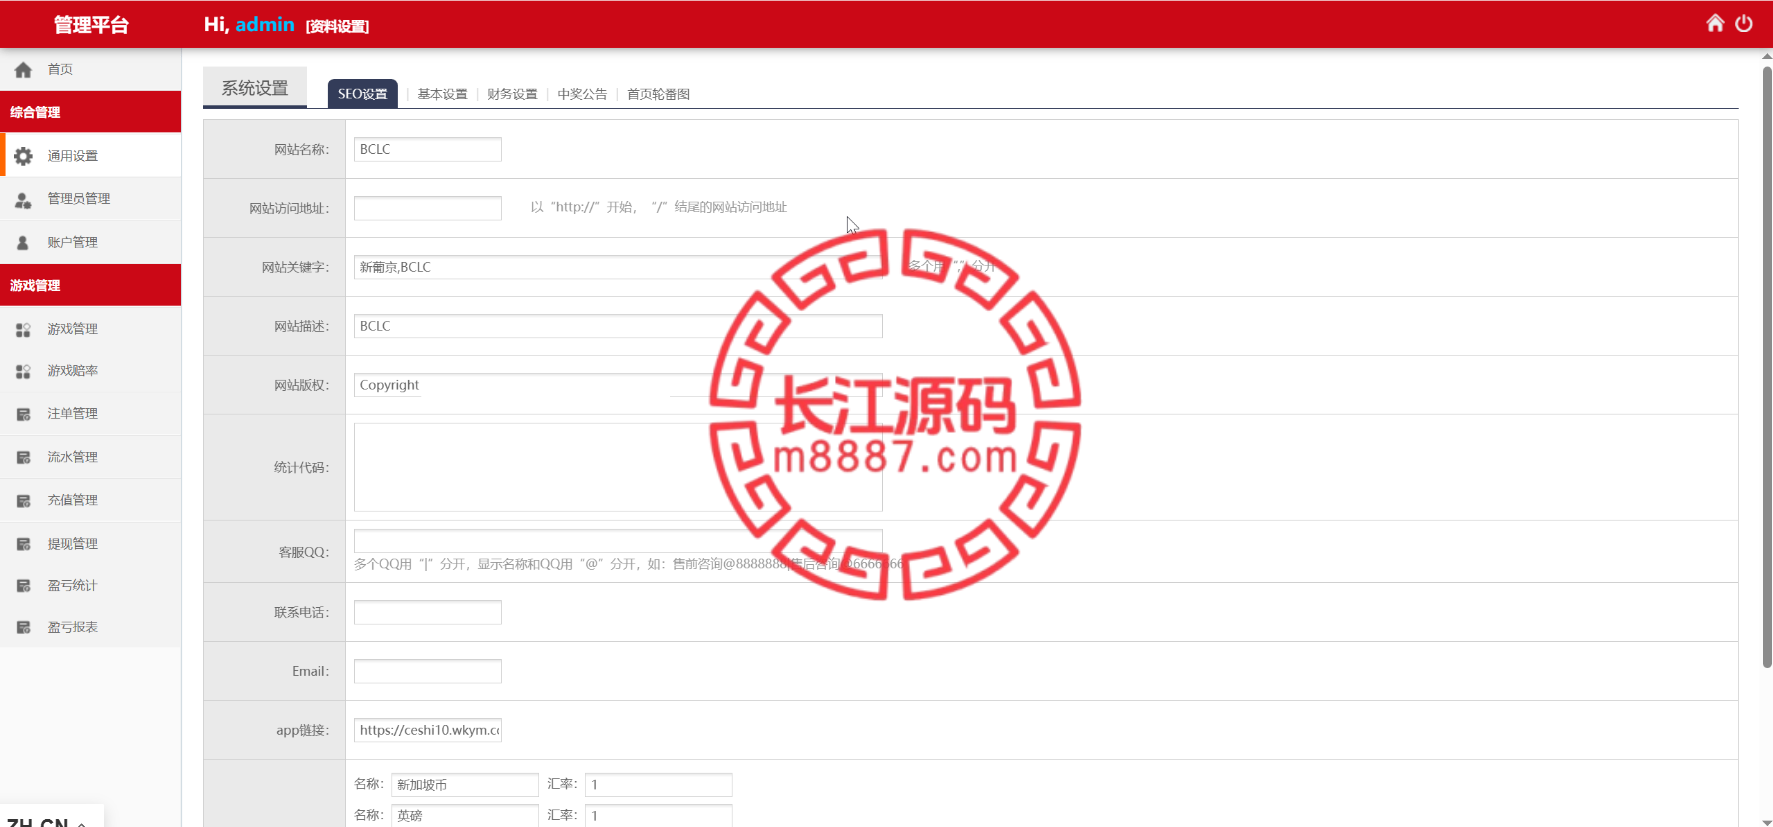Switch to 基本设置 tab
This screenshot has width=1773, height=827.
442,94
